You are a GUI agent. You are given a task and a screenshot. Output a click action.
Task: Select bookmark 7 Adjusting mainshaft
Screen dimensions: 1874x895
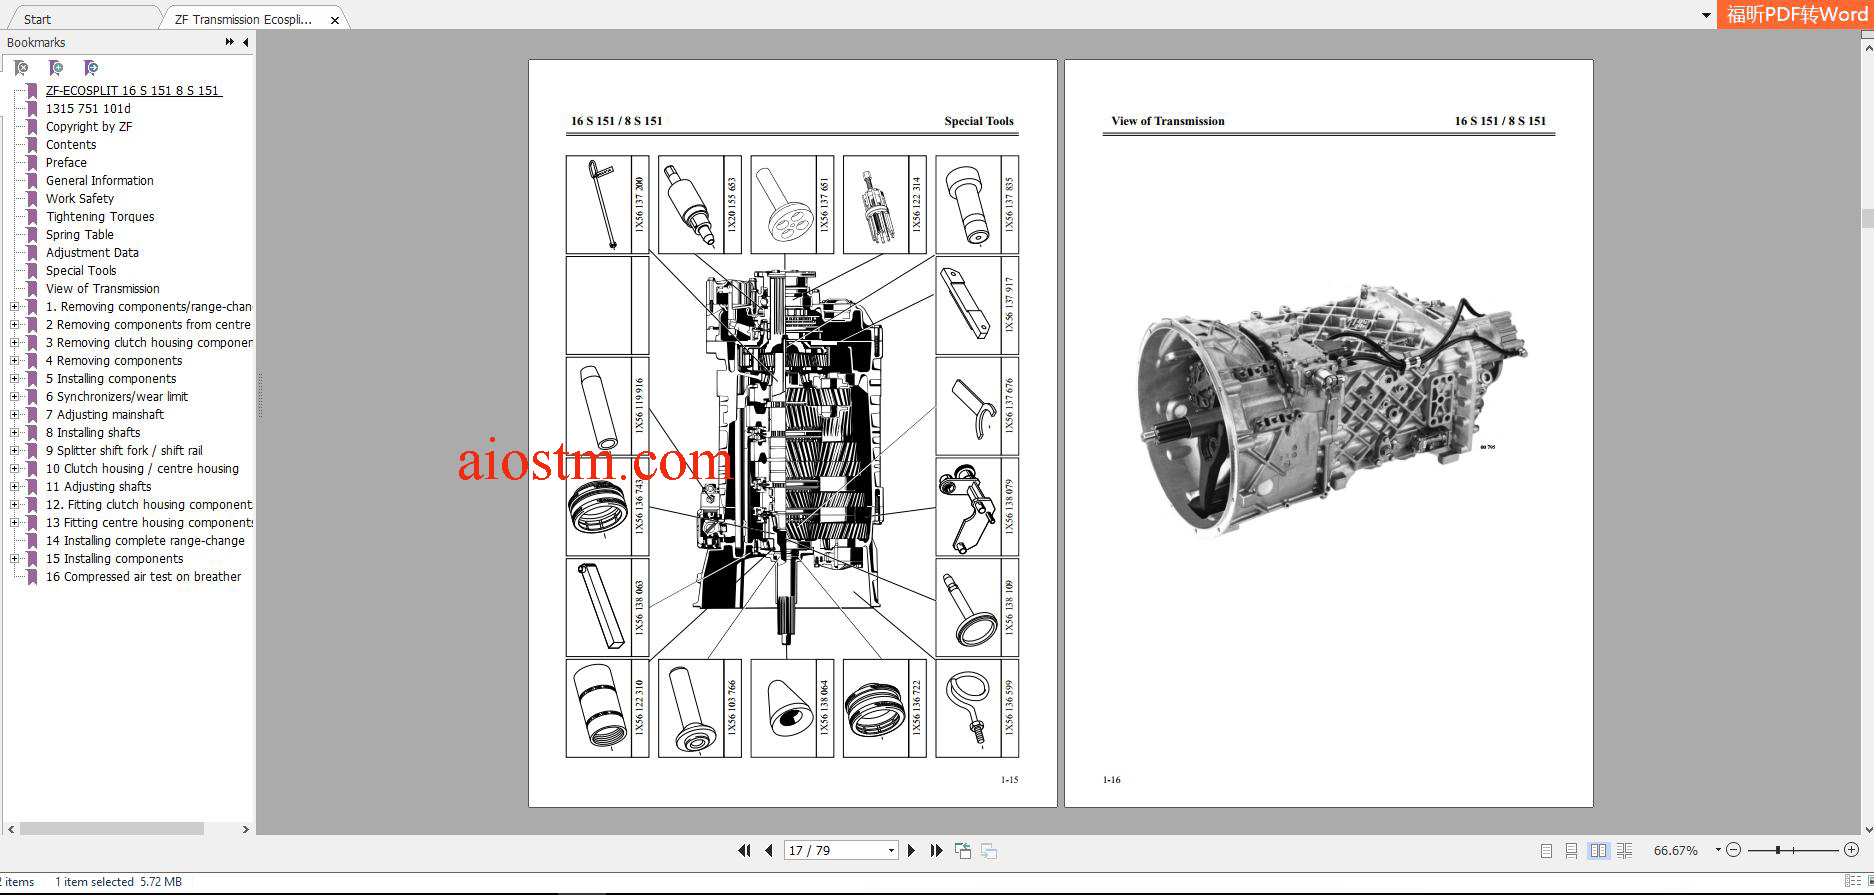(x=105, y=415)
